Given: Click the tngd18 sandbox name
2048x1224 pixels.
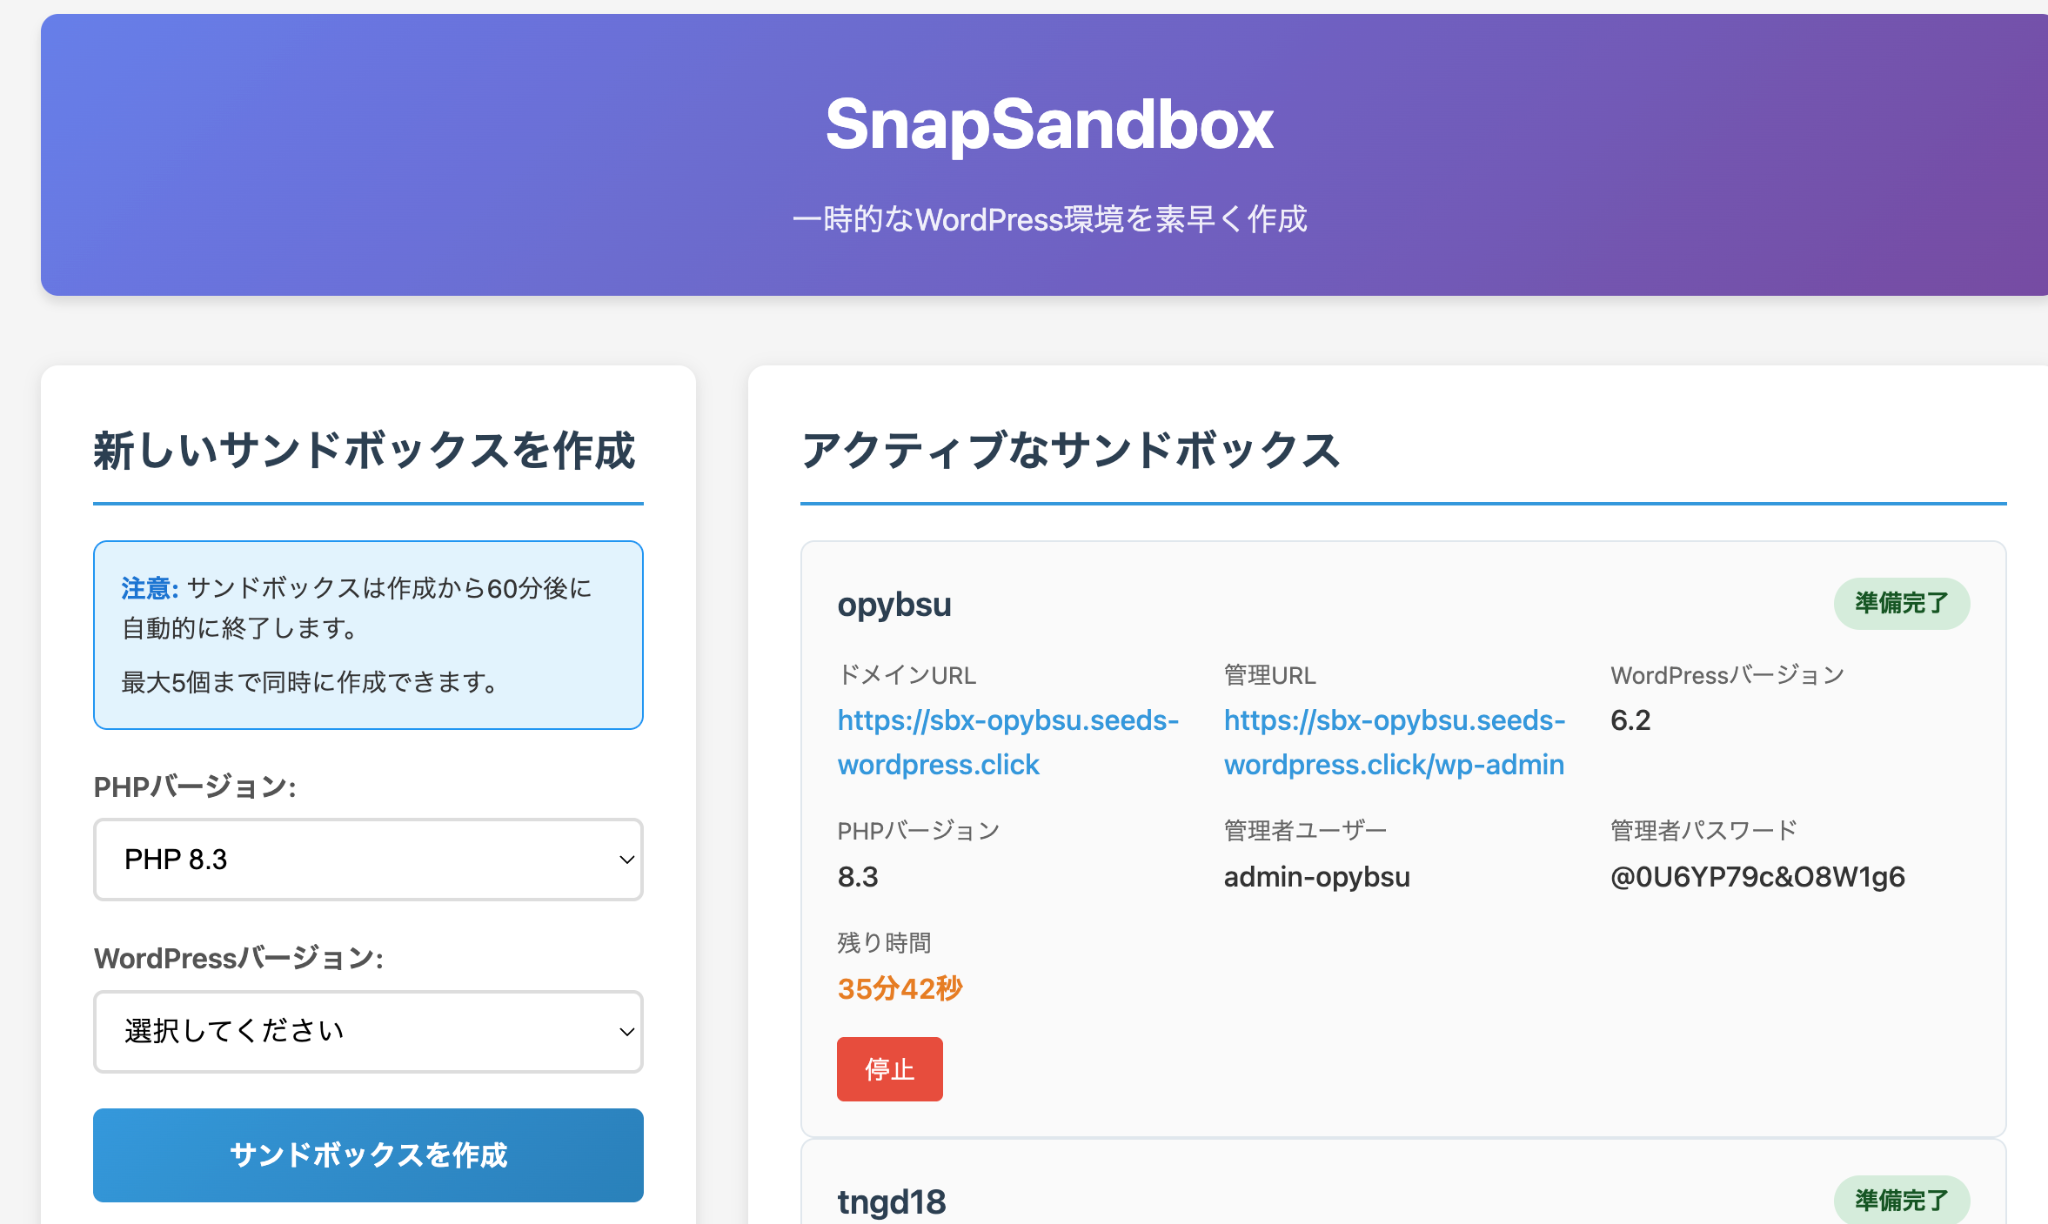Looking at the screenshot, I should [891, 1202].
